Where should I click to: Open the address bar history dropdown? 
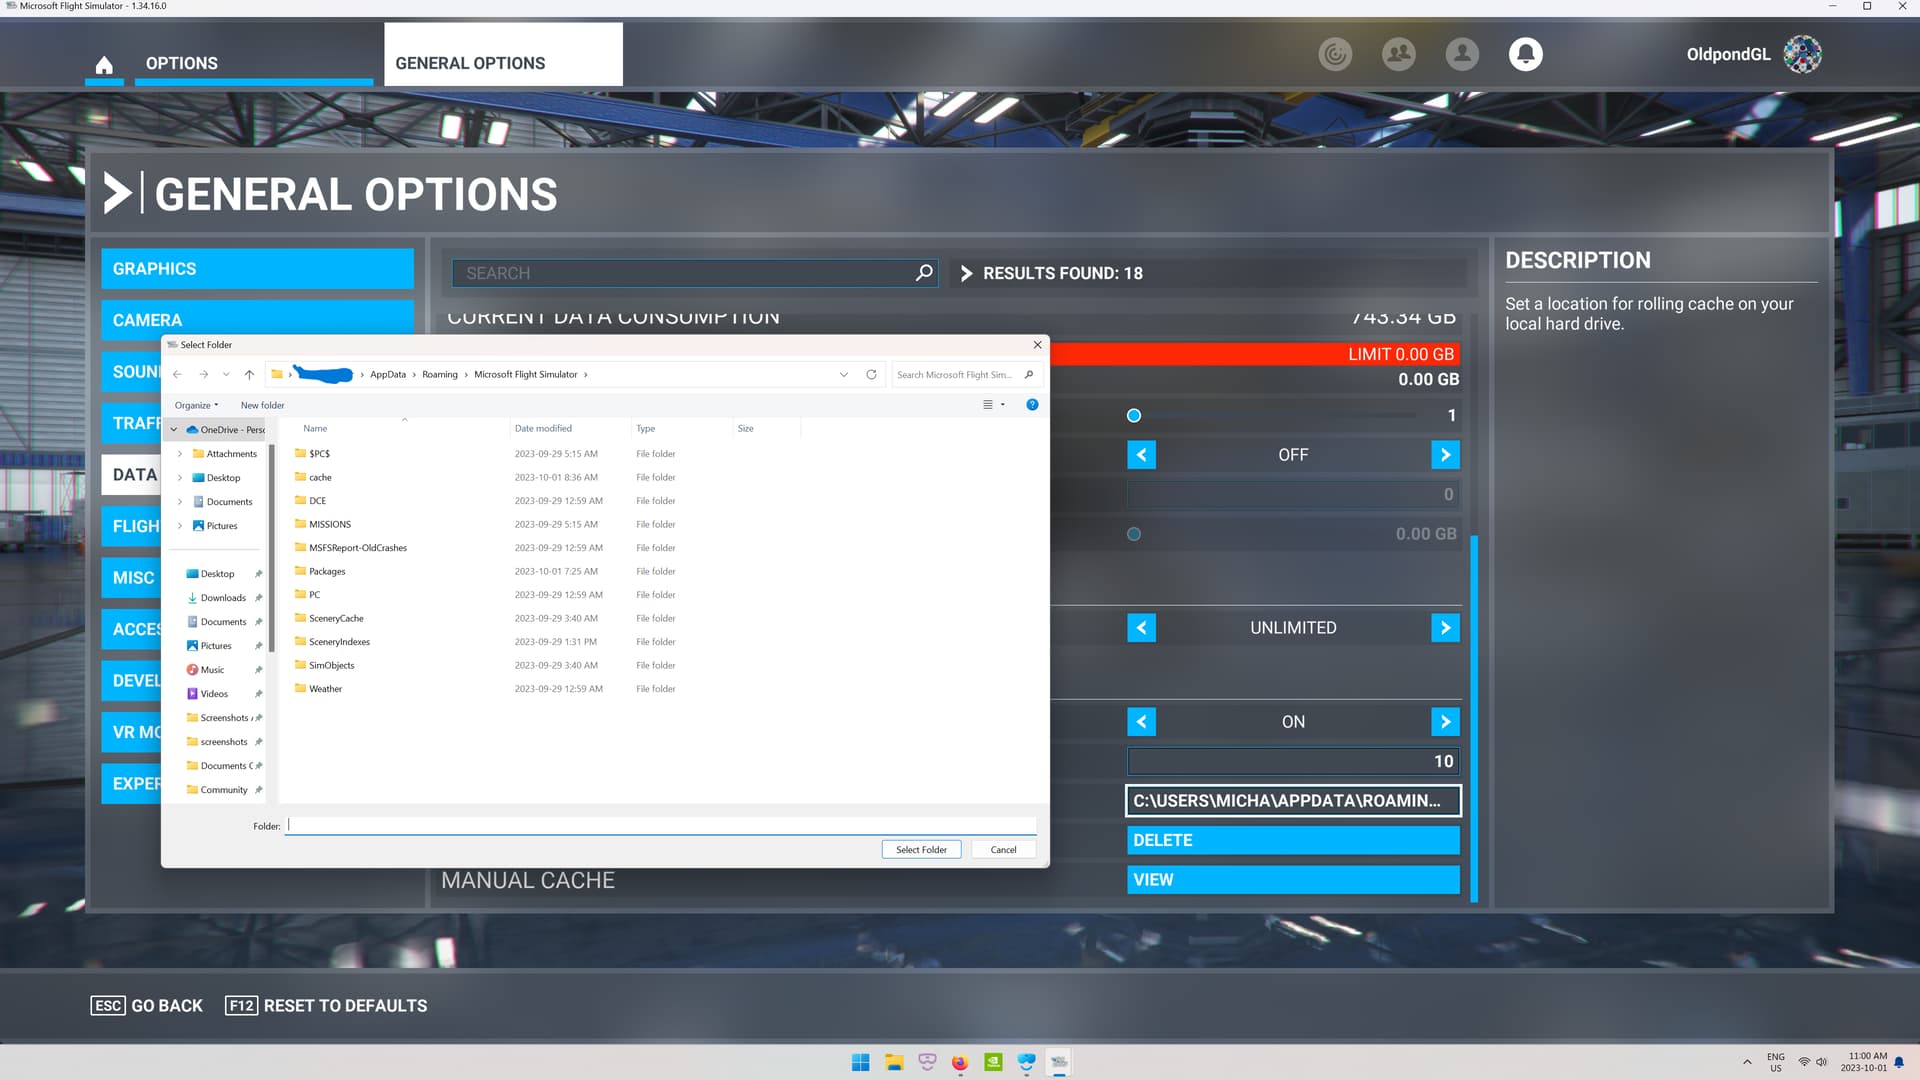(844, 375)
